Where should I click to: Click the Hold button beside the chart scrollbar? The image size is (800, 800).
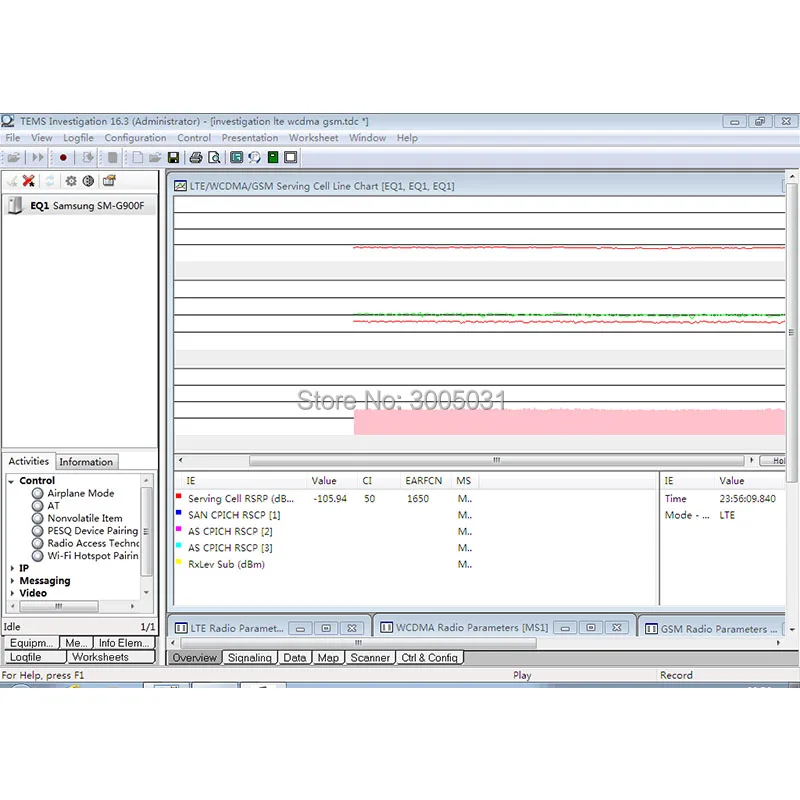[x=772, y=461]
